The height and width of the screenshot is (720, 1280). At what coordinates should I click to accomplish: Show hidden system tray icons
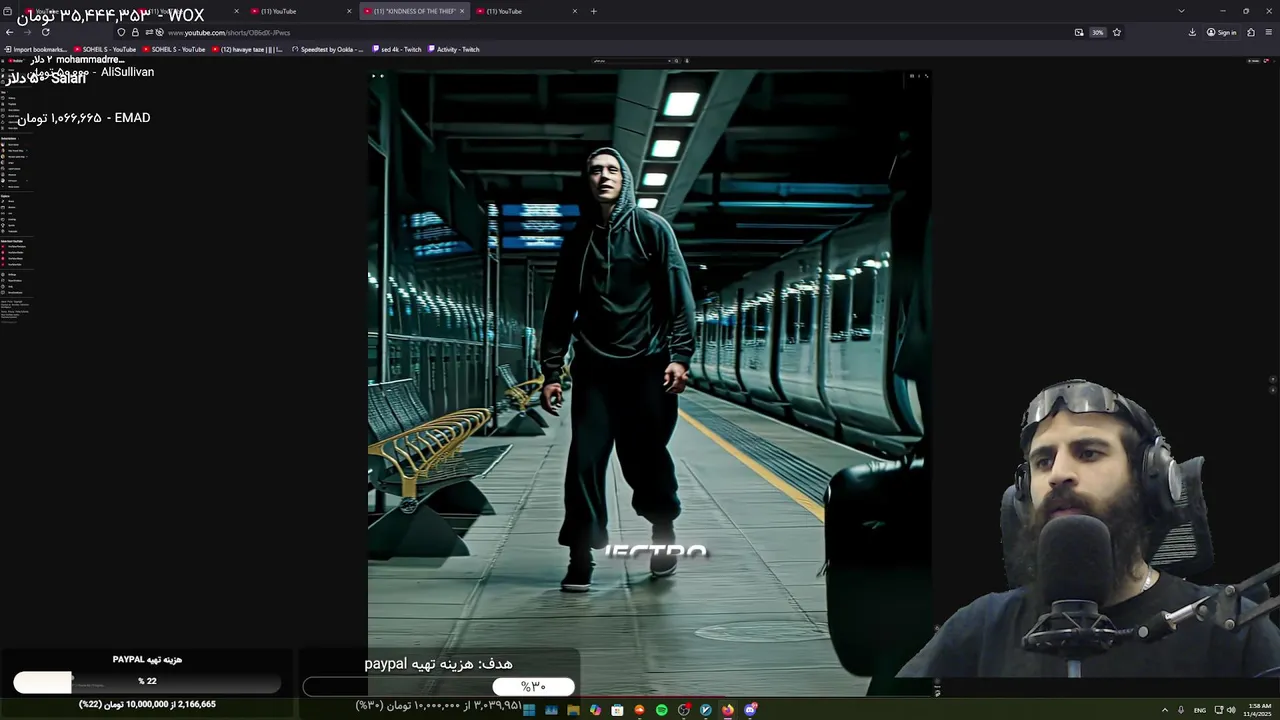pos(1164,710)
